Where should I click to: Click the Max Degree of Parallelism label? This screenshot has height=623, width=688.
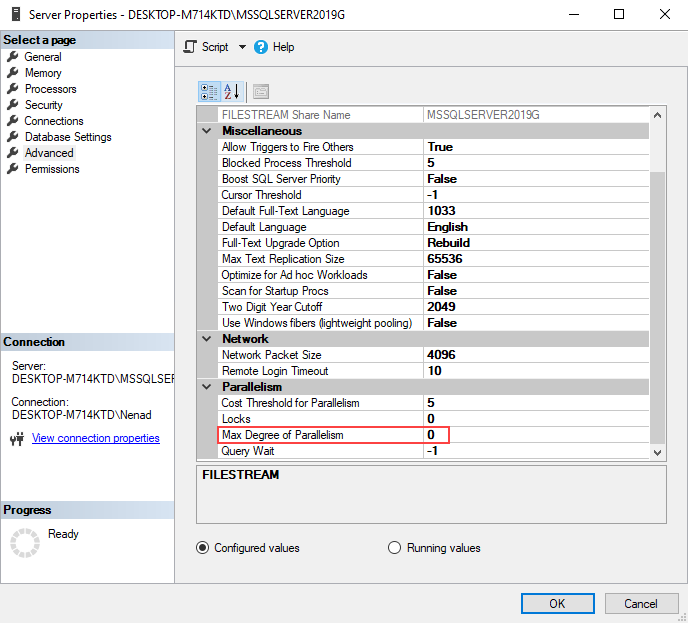point(283,435)
